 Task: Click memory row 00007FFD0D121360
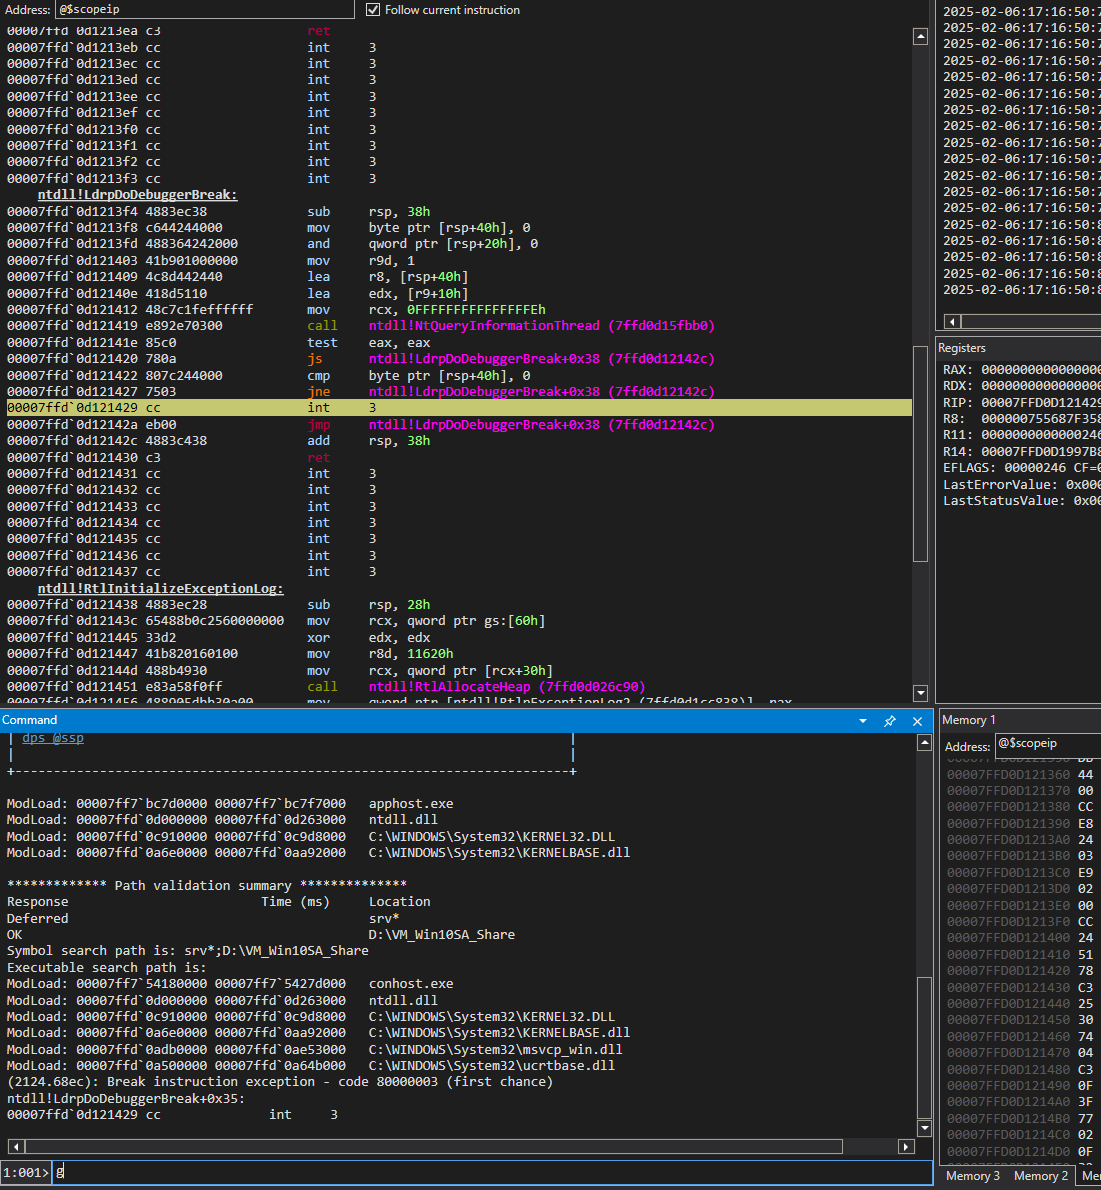coord(1020,775)
